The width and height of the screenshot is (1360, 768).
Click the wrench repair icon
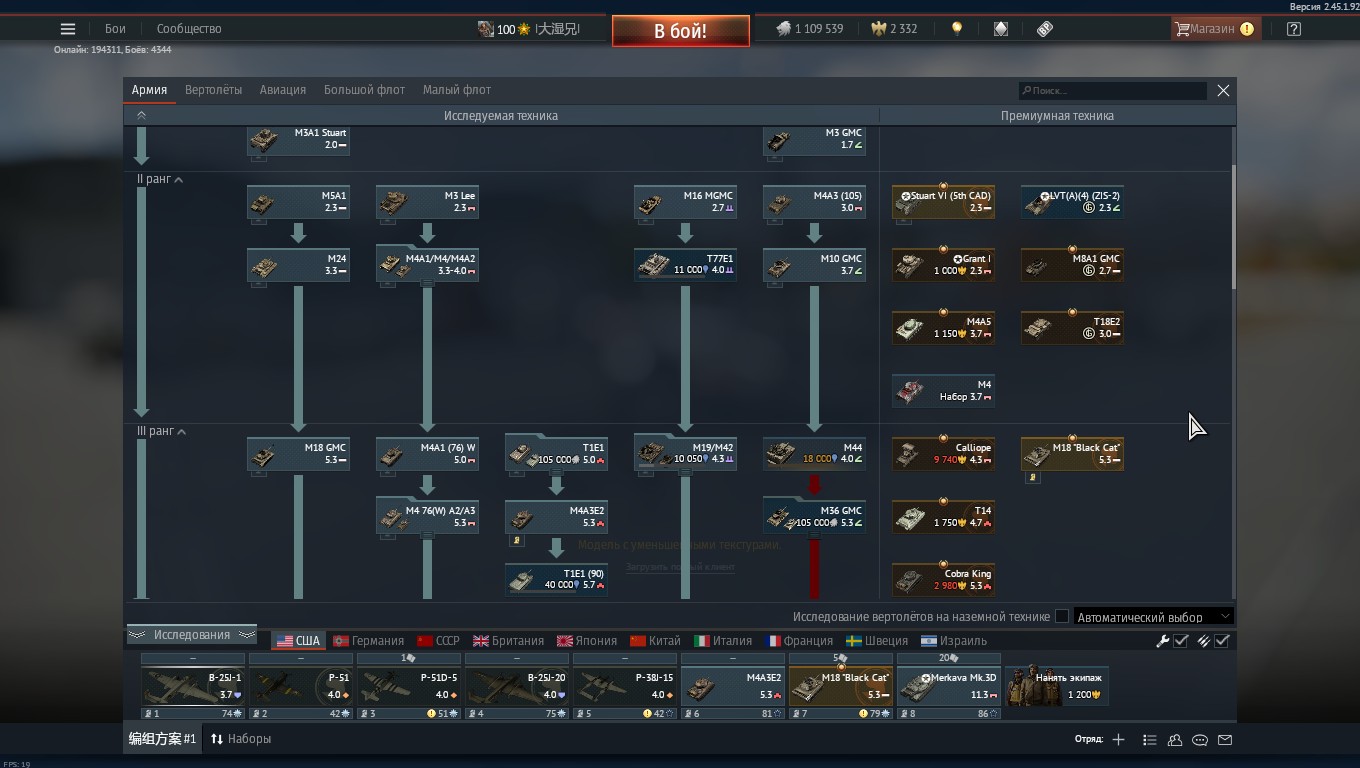pos(1163,641)
